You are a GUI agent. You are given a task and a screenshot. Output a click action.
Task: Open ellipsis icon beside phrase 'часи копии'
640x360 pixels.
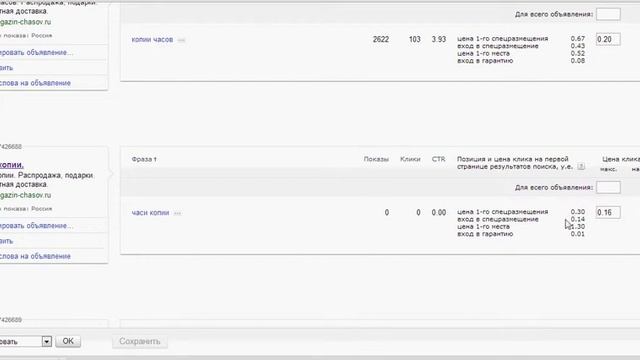tap(178, 213)
